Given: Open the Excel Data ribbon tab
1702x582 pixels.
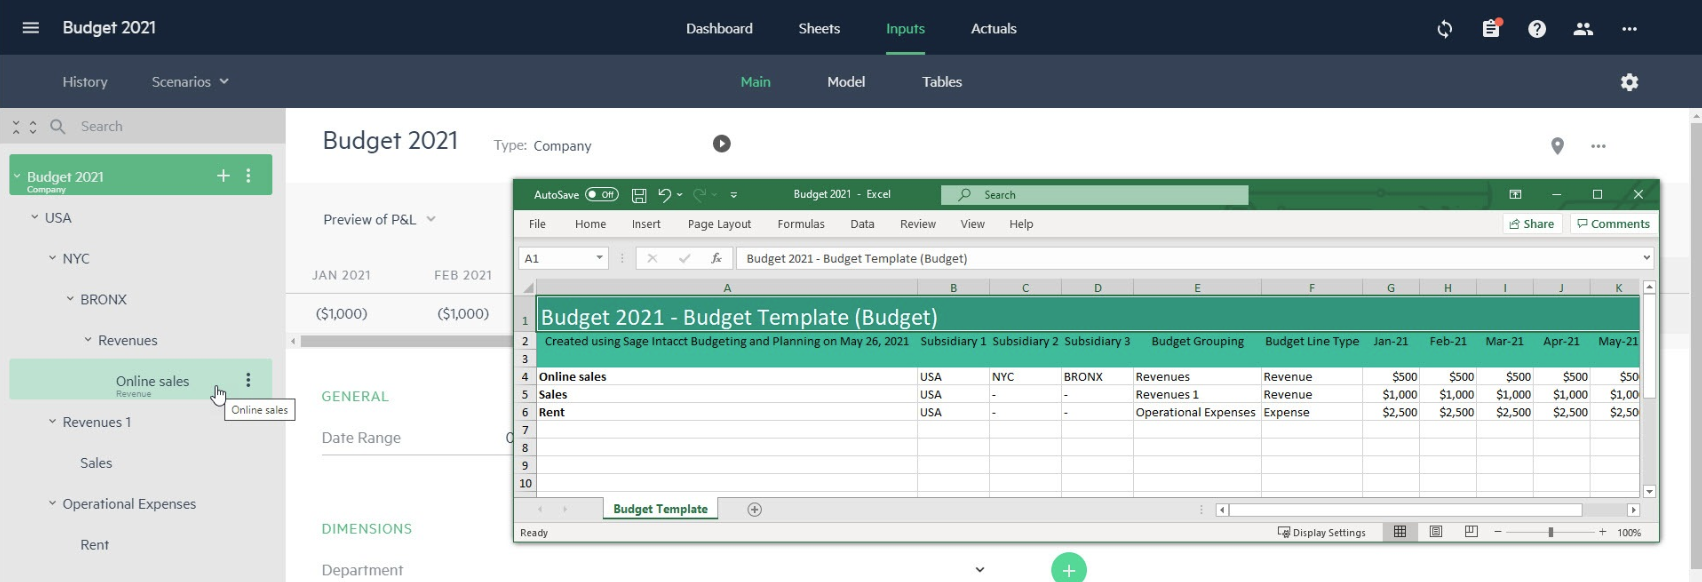Looking at the screenshot, I should click(862, 224).
